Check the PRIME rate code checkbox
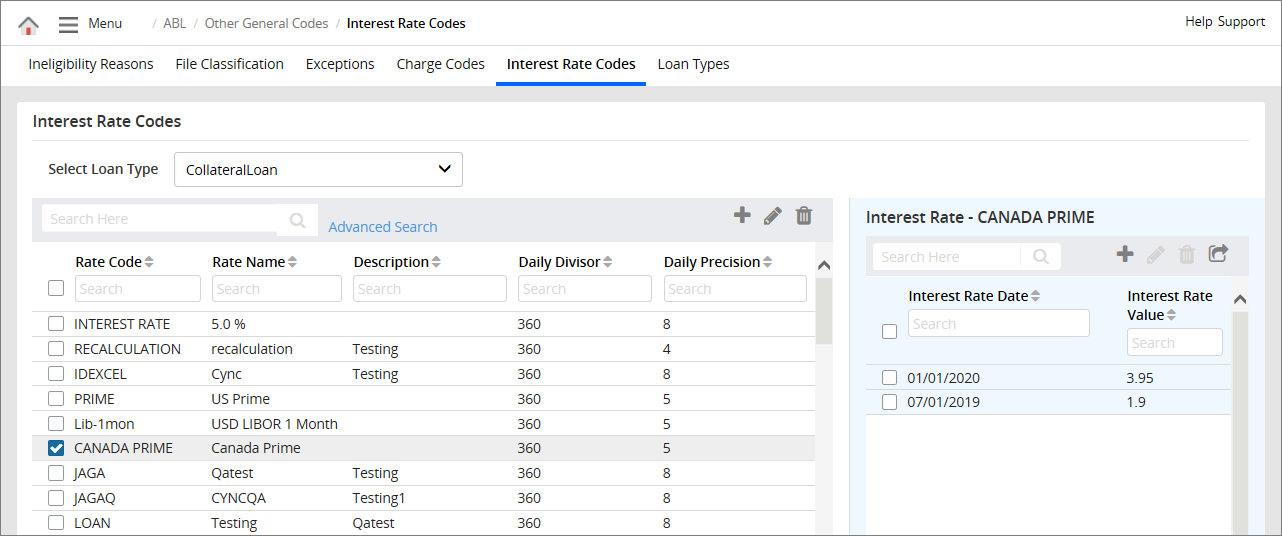 pyautogui.click(x=57, y=399)
